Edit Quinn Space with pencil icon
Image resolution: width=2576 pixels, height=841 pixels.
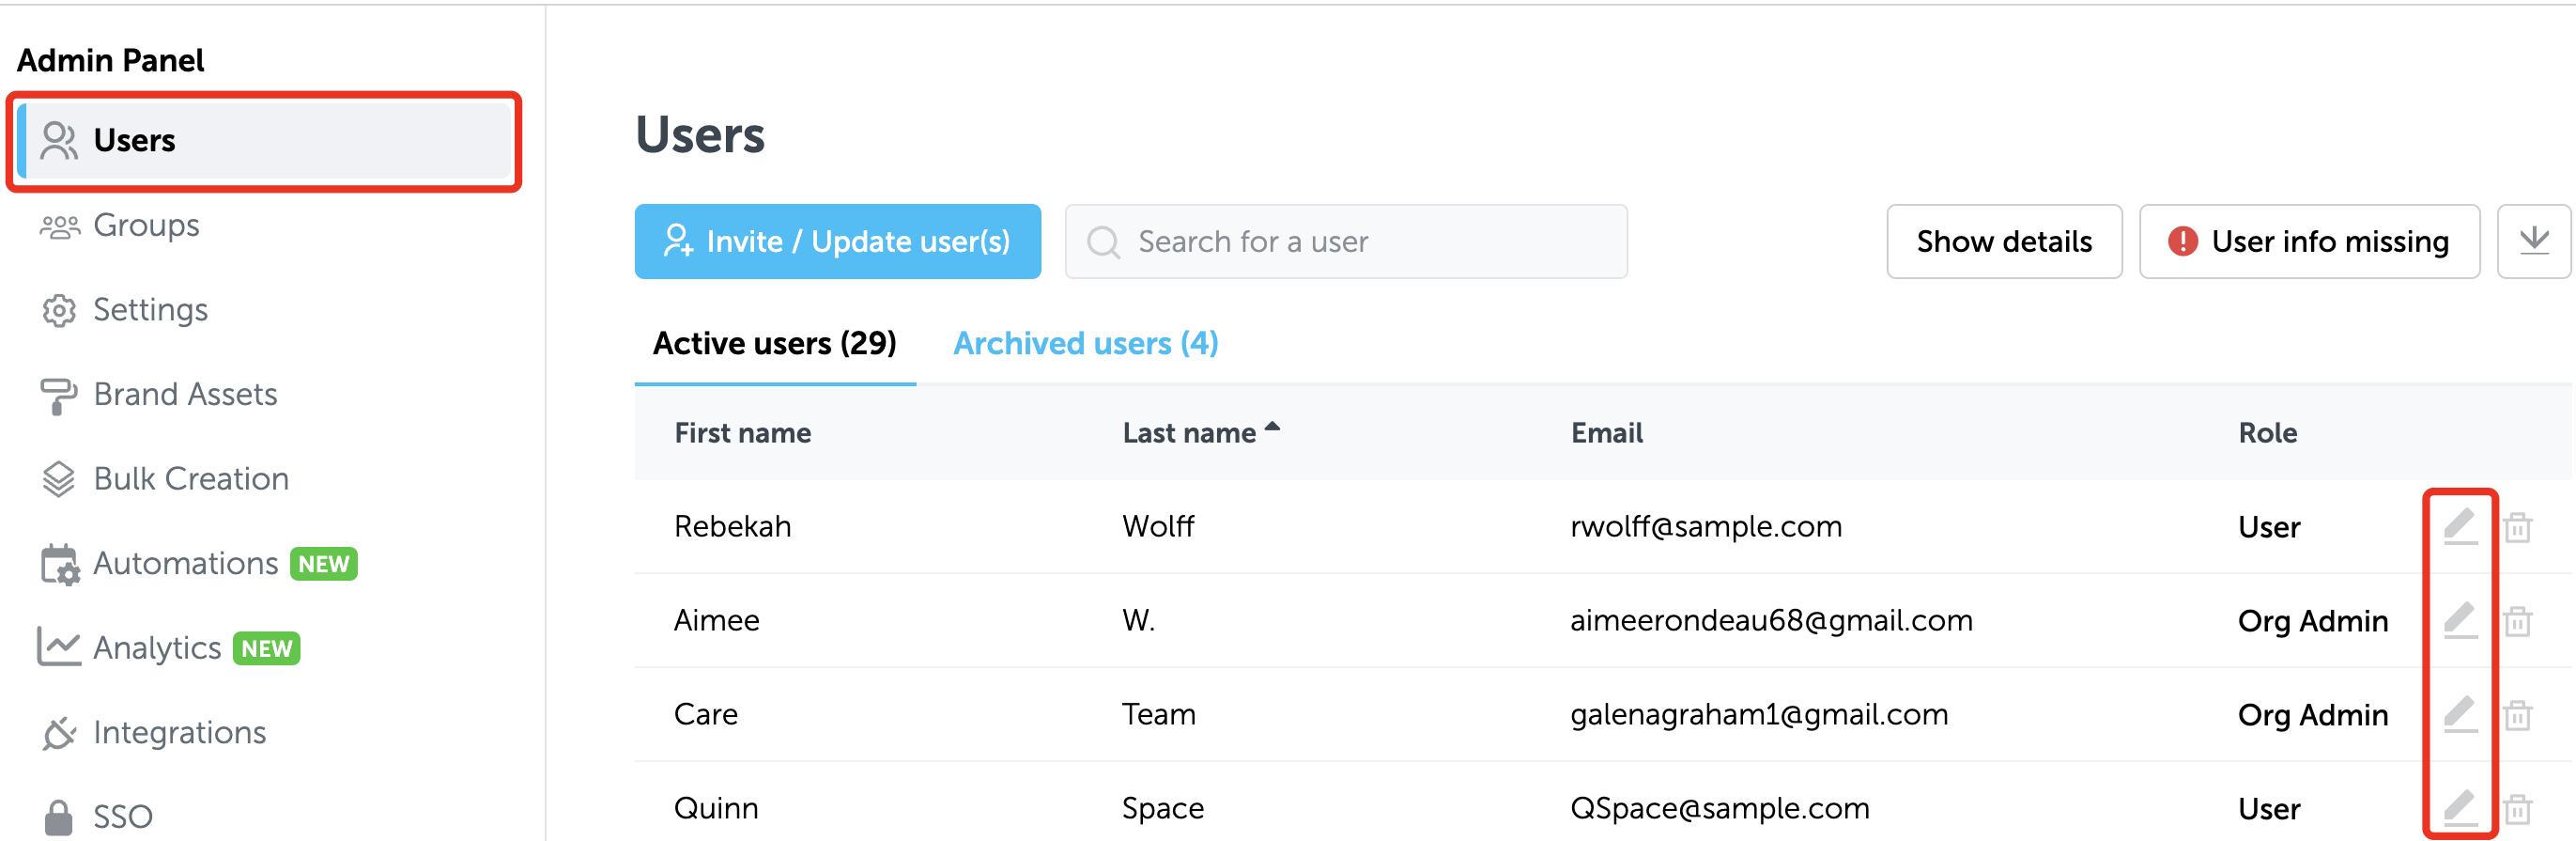tap(2460, 808)
